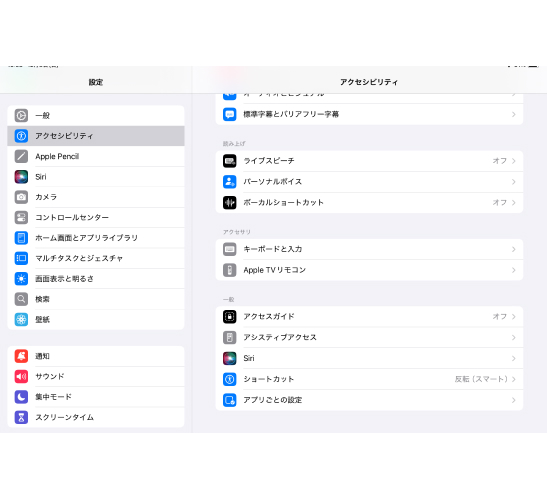Viewport: 547px width, 500px height.
Task: Tap the 画面表示と明るさ sun icon
Action: click(x=21, y=279)
